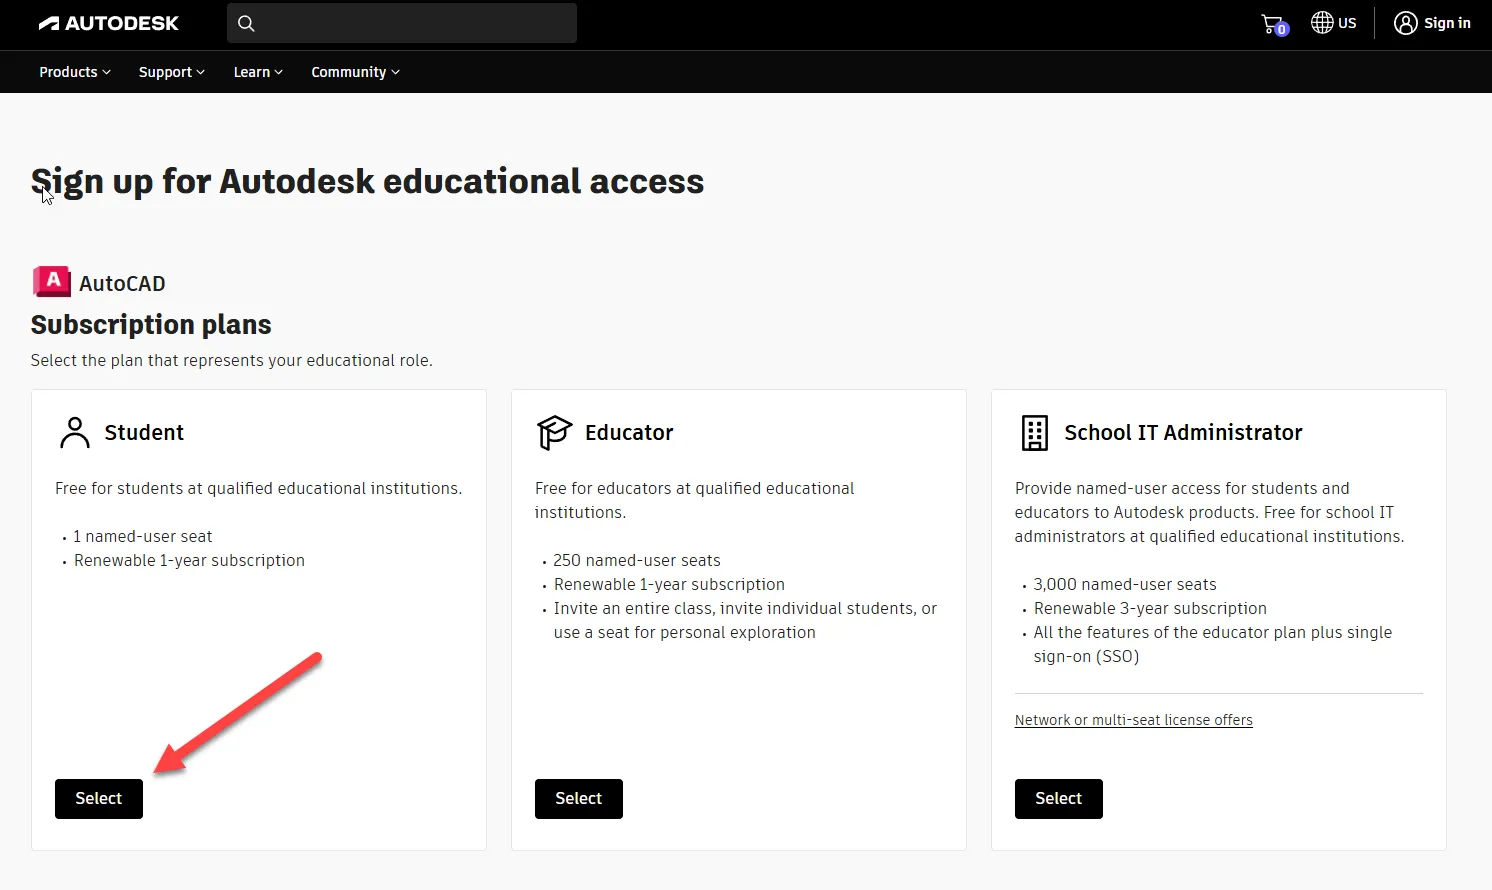
Task: Click the Student person icon
Action: (73, 431)
